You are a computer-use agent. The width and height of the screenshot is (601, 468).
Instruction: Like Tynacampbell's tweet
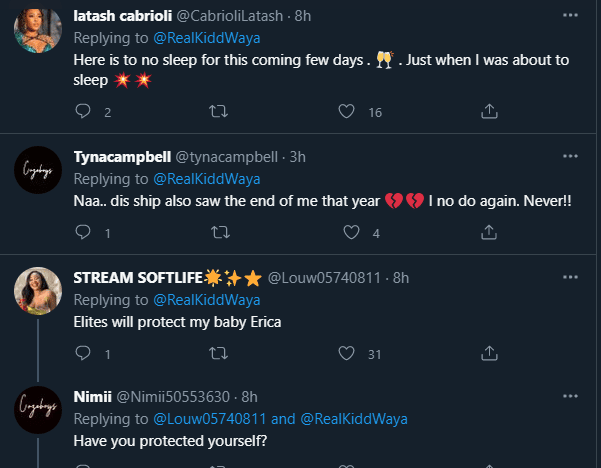pos(353,233)
